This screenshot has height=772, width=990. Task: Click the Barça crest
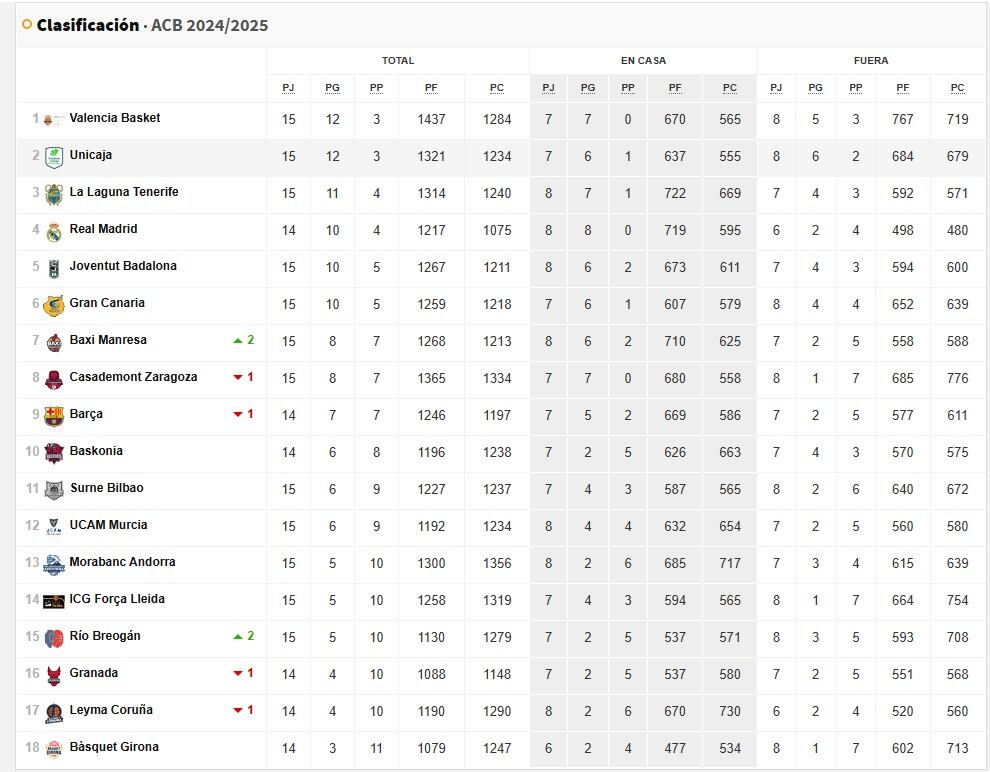(54, 417)
